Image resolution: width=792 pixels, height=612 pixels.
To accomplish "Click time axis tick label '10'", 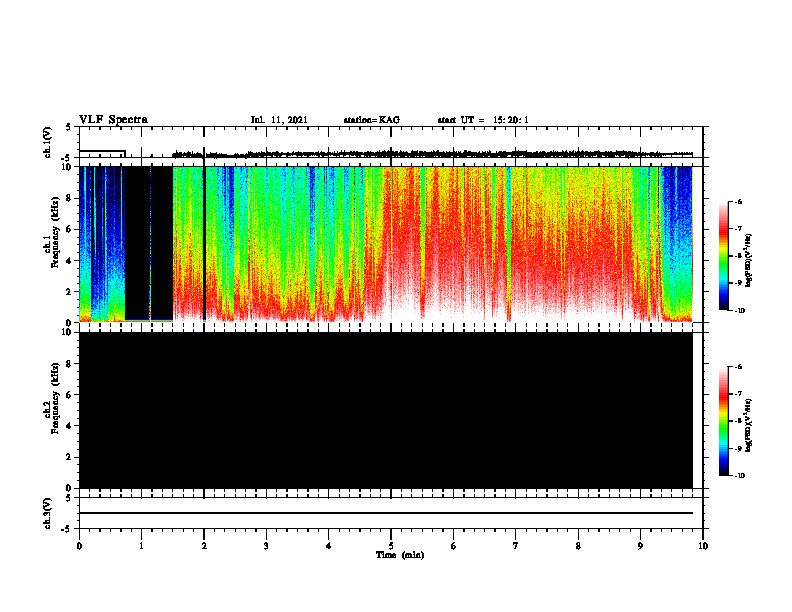I will 703,546.
